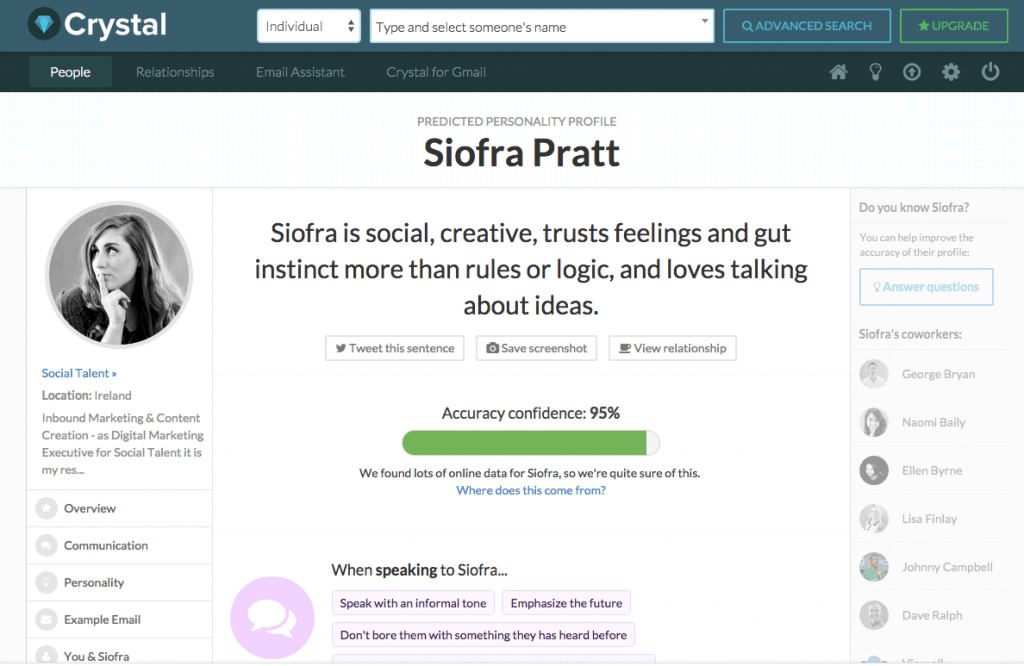This screenshot has width=1024, height=666.
Task: Open Dave Ralph's avatar
Action: tap(874, 615)
